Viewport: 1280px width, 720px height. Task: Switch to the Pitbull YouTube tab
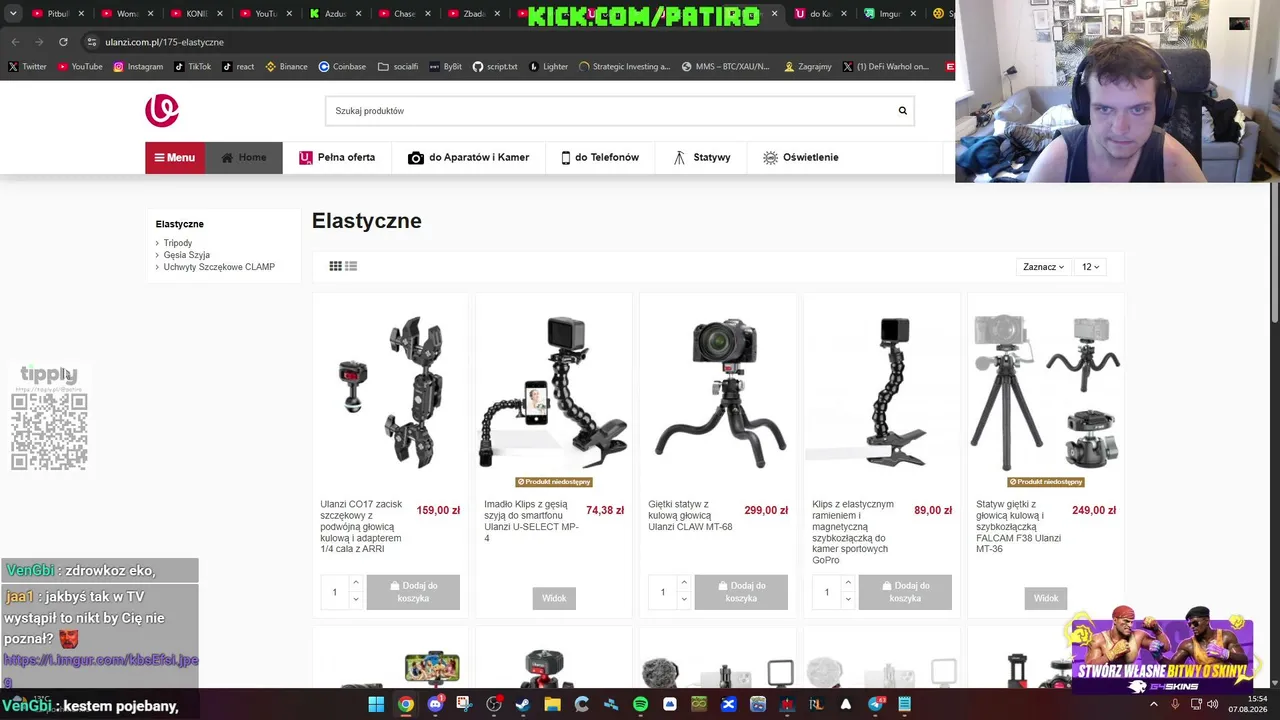click(x=58, y=14)
